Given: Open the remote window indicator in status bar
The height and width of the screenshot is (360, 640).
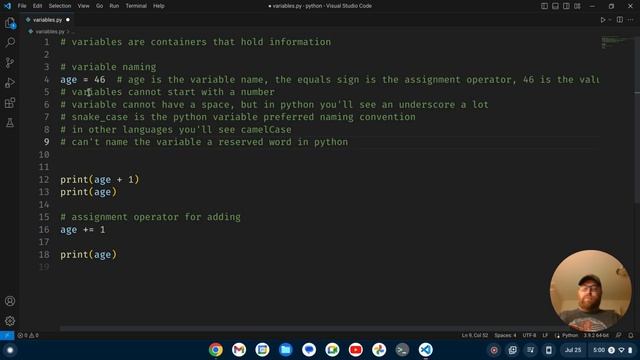Looking at the screenshot, I should pyautogui.click(x=7, y=335).
